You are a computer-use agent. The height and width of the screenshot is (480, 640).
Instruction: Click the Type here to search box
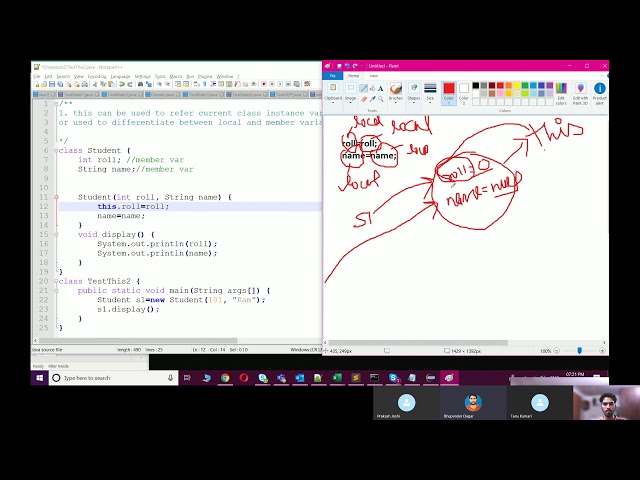click(113, 378)
